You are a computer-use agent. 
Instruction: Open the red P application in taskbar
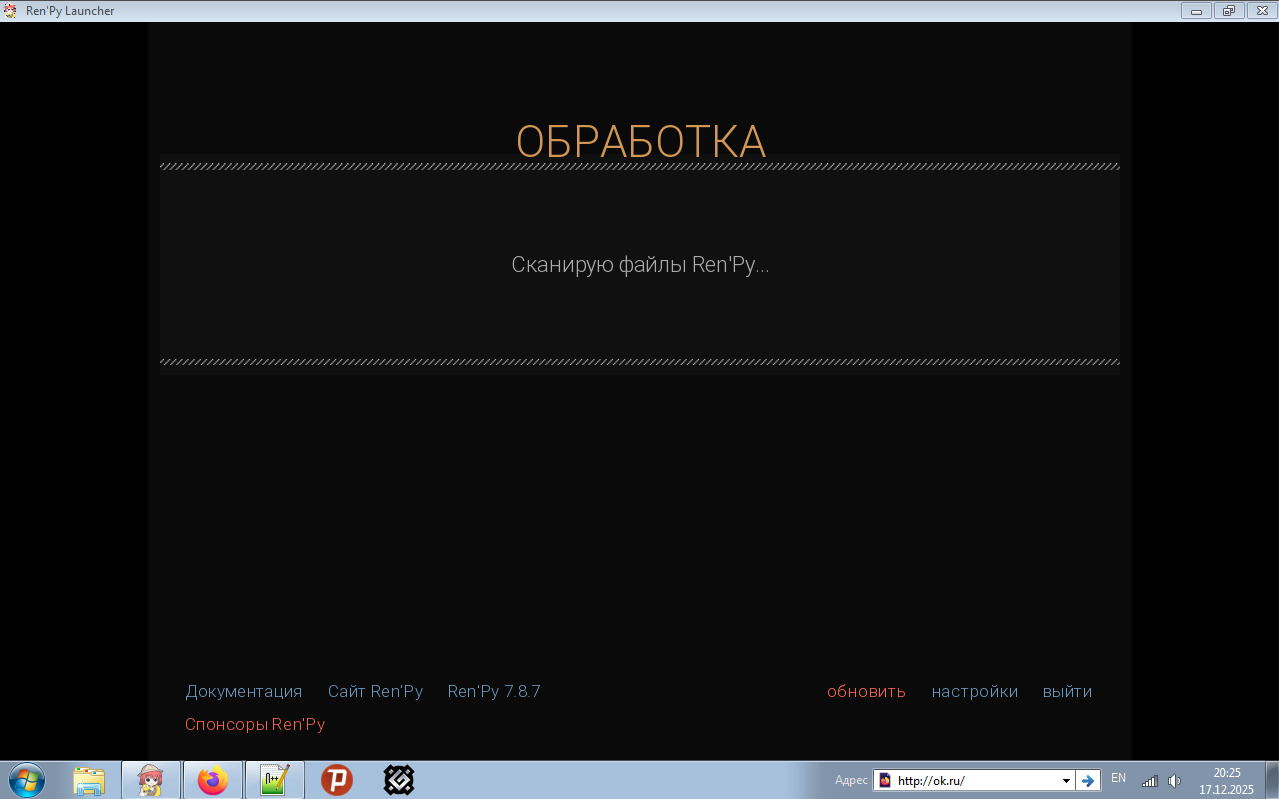coord(337,780)
